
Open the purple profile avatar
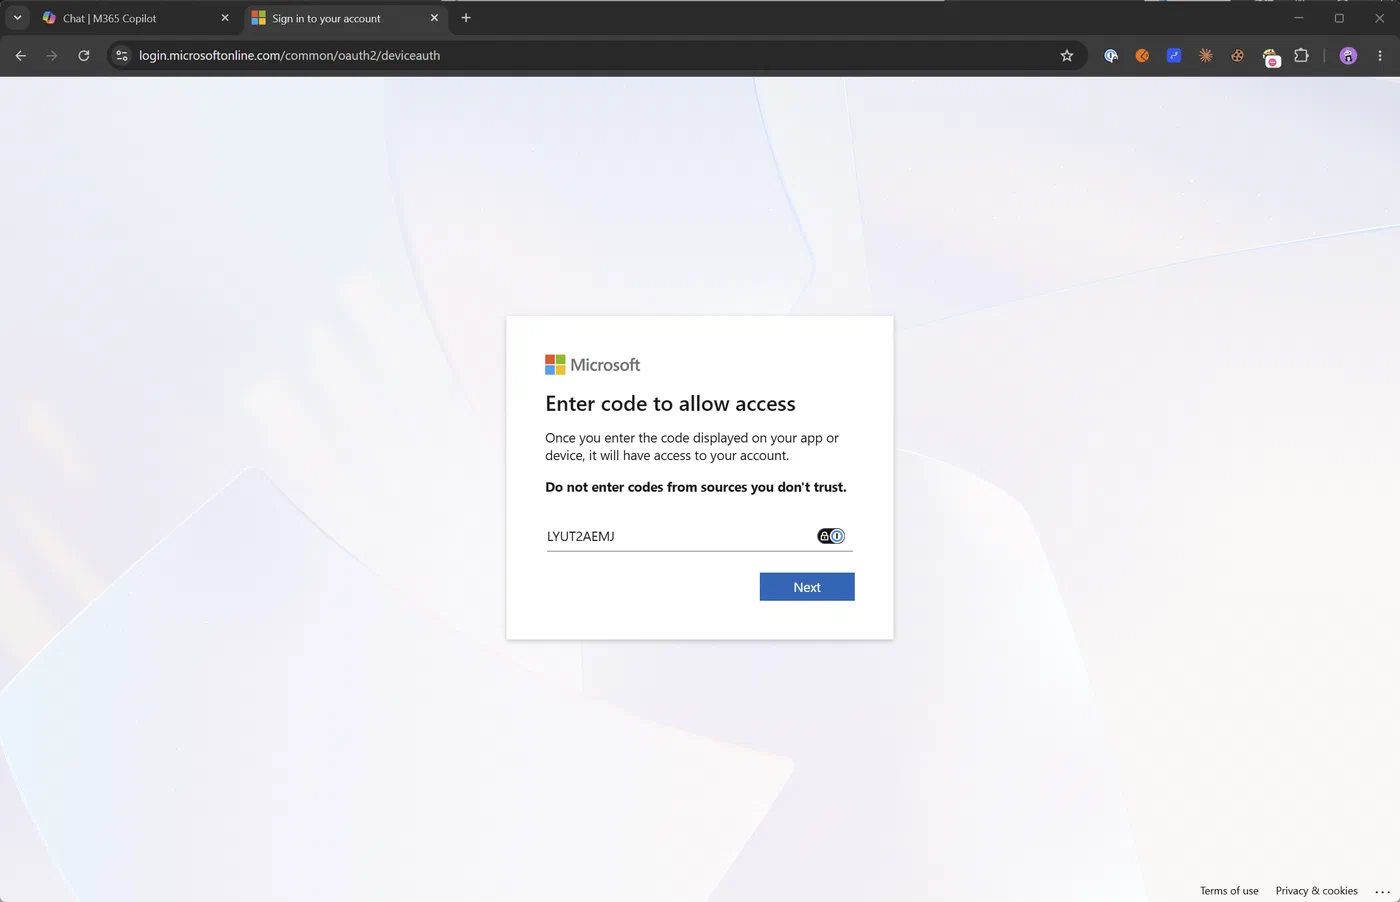1348,56
